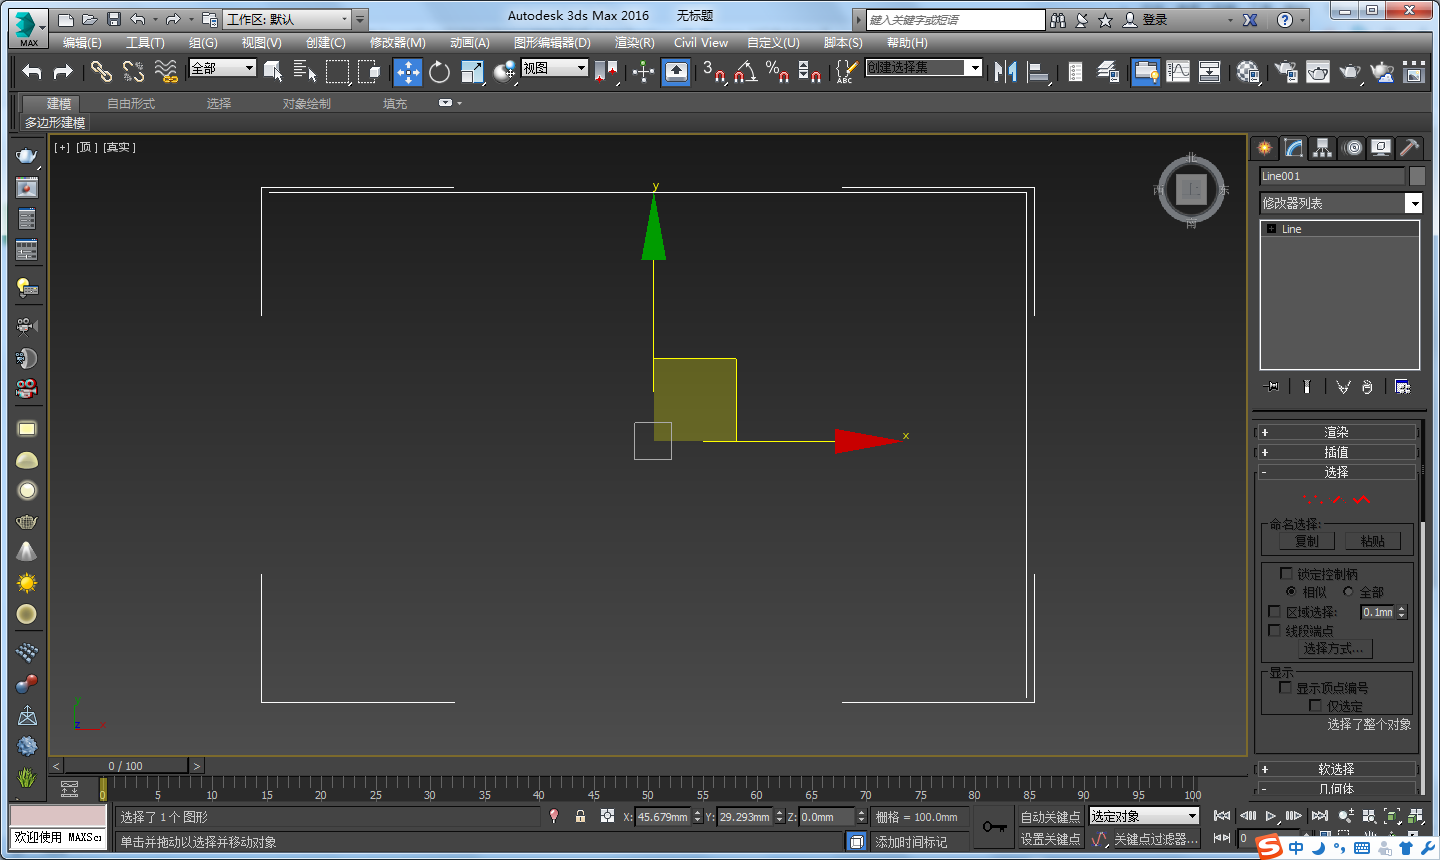Click 设置关键点 set key button

click(1050, 839)
